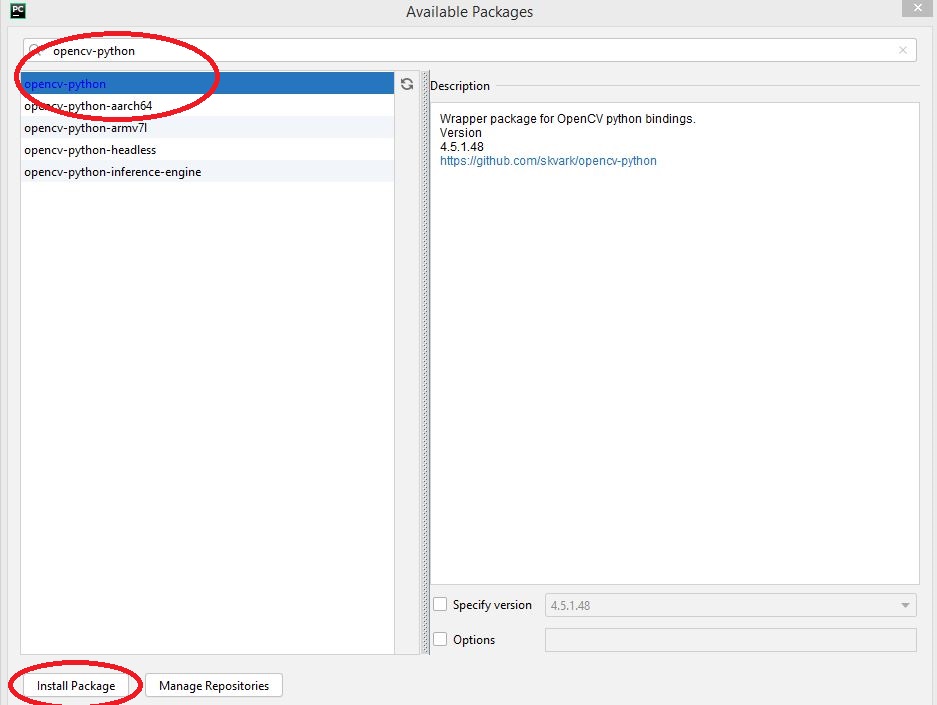Enable the Specify version checkbox
This screenshot has width=937, height=705.
pyautogui.click(x=439, y=605)
